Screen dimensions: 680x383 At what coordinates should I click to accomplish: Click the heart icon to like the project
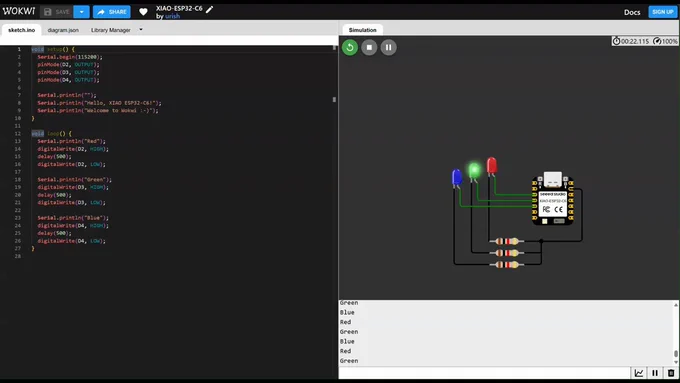[143, 12]
